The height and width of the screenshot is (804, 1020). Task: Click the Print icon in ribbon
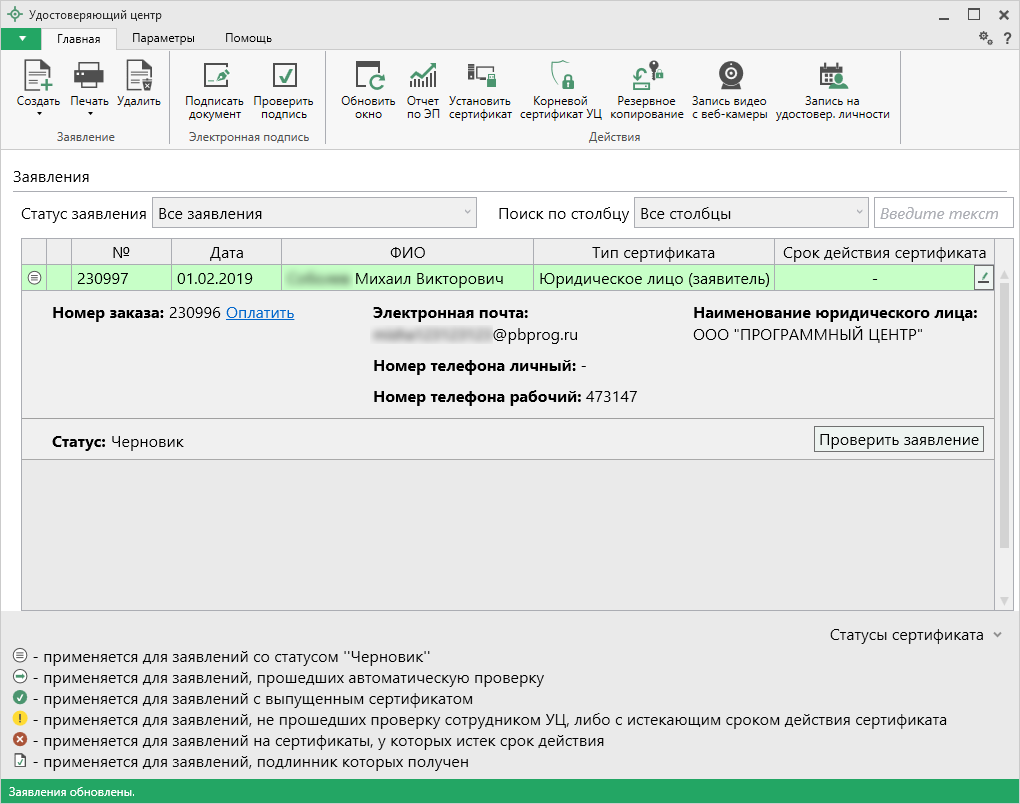click(x=89, y=77)
